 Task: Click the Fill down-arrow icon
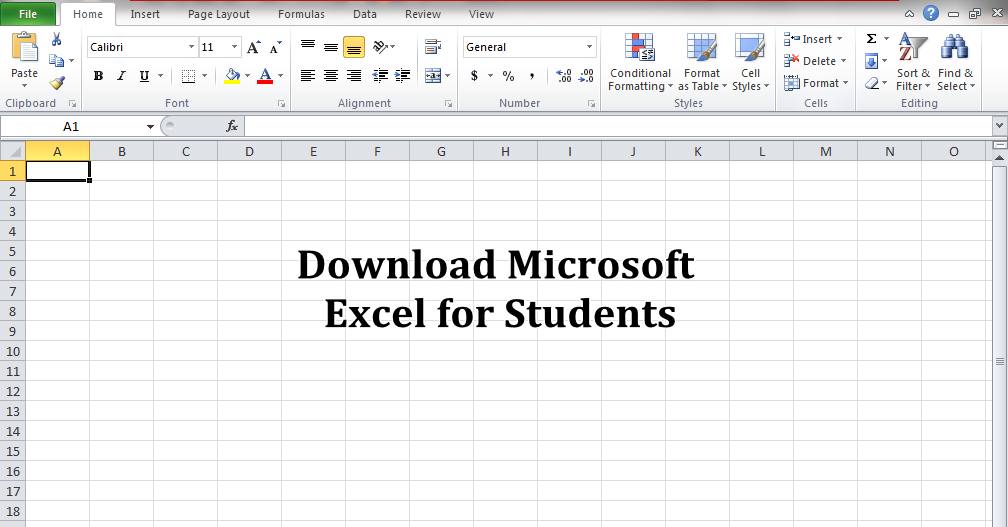point(872,62)
